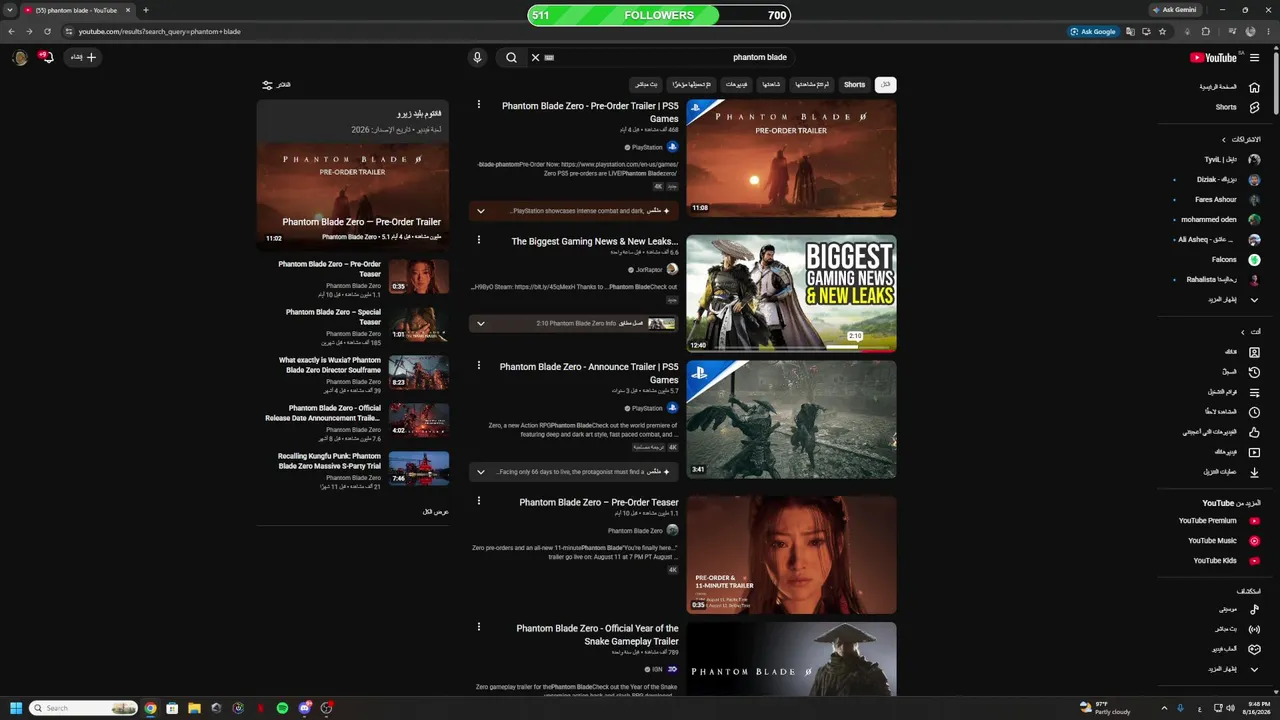Expand AI summary under Pre-Order Trailer video
The height and width of the screenshot is (720, 1280).
click(481, 211)
